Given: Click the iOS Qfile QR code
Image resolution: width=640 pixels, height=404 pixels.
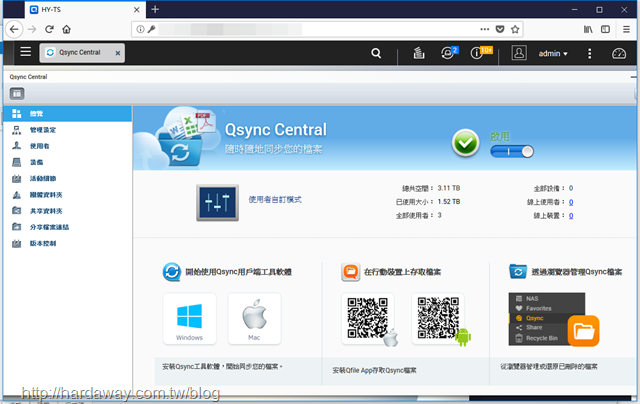Looking at the screenshot, I should [368, 319].
